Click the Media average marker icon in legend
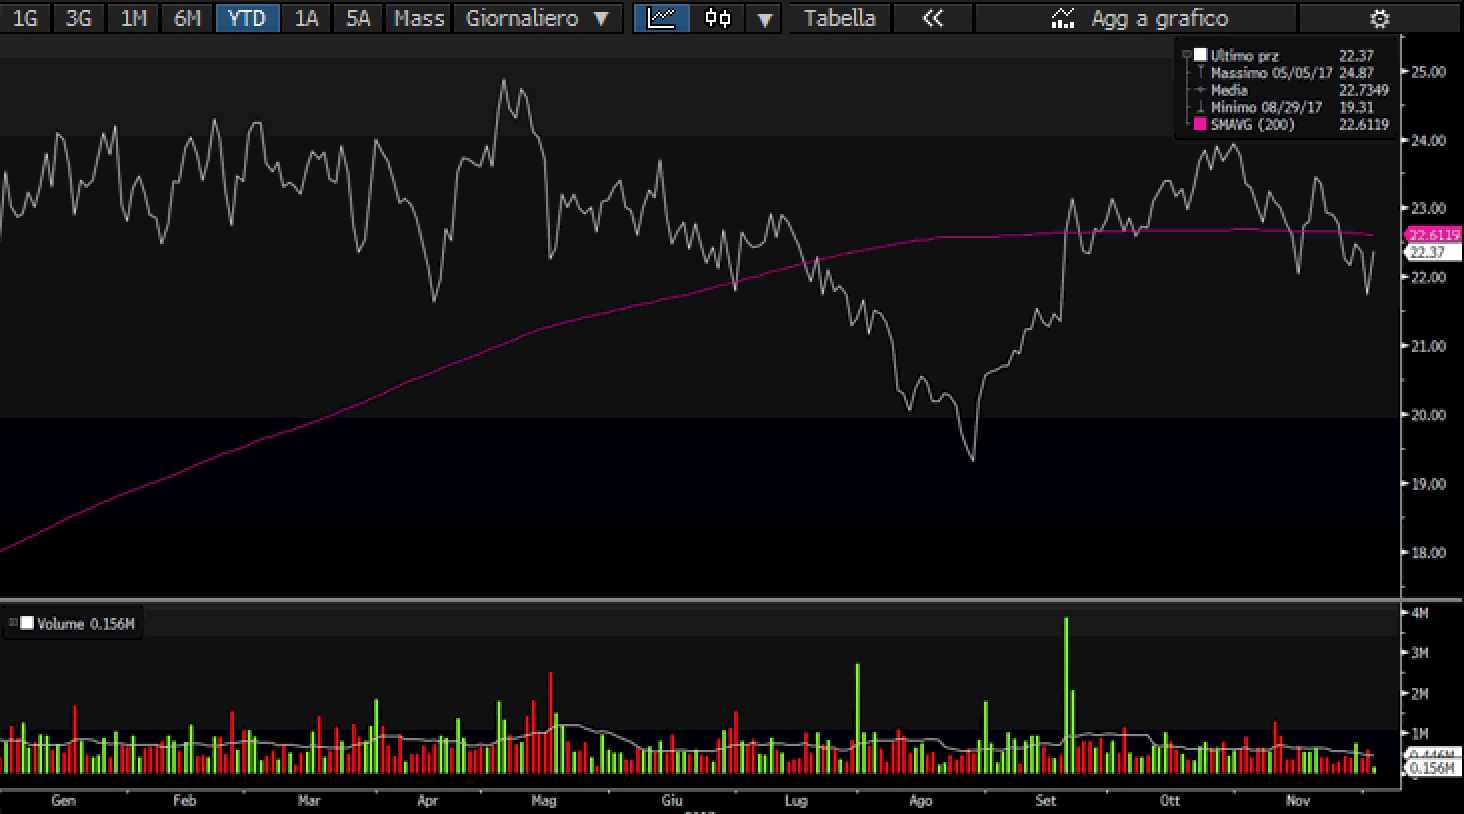 1200,90
